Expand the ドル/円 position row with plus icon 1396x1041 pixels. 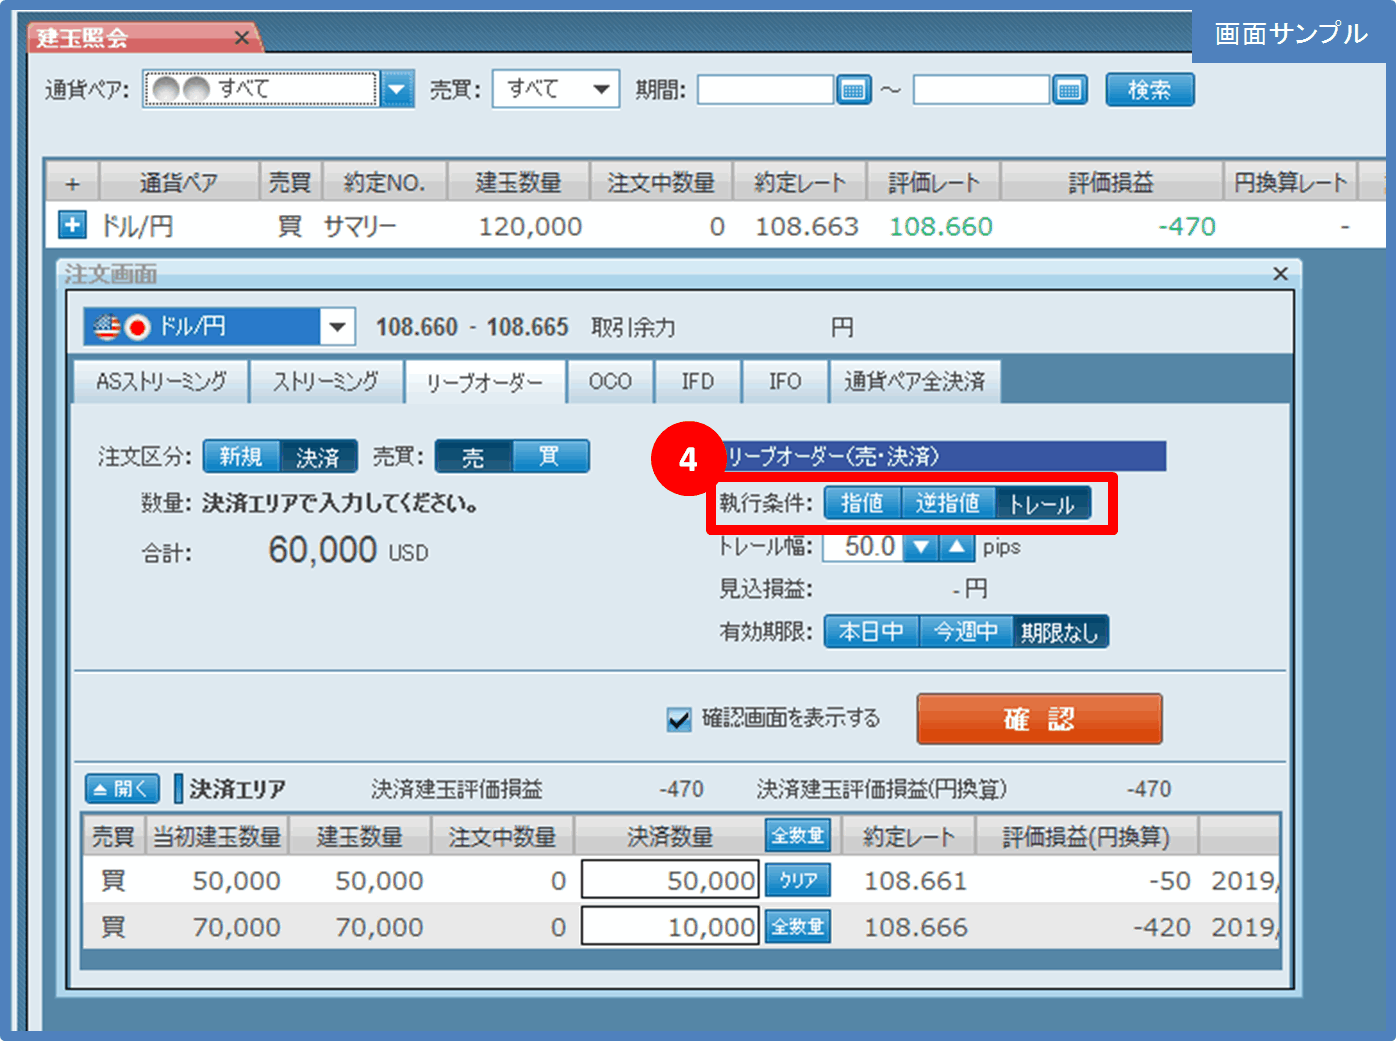tap(72, 225)
